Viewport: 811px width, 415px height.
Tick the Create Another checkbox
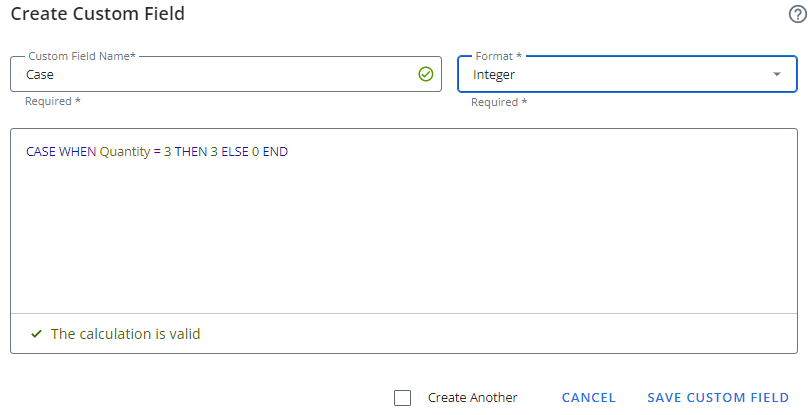(x=403, y=397)
